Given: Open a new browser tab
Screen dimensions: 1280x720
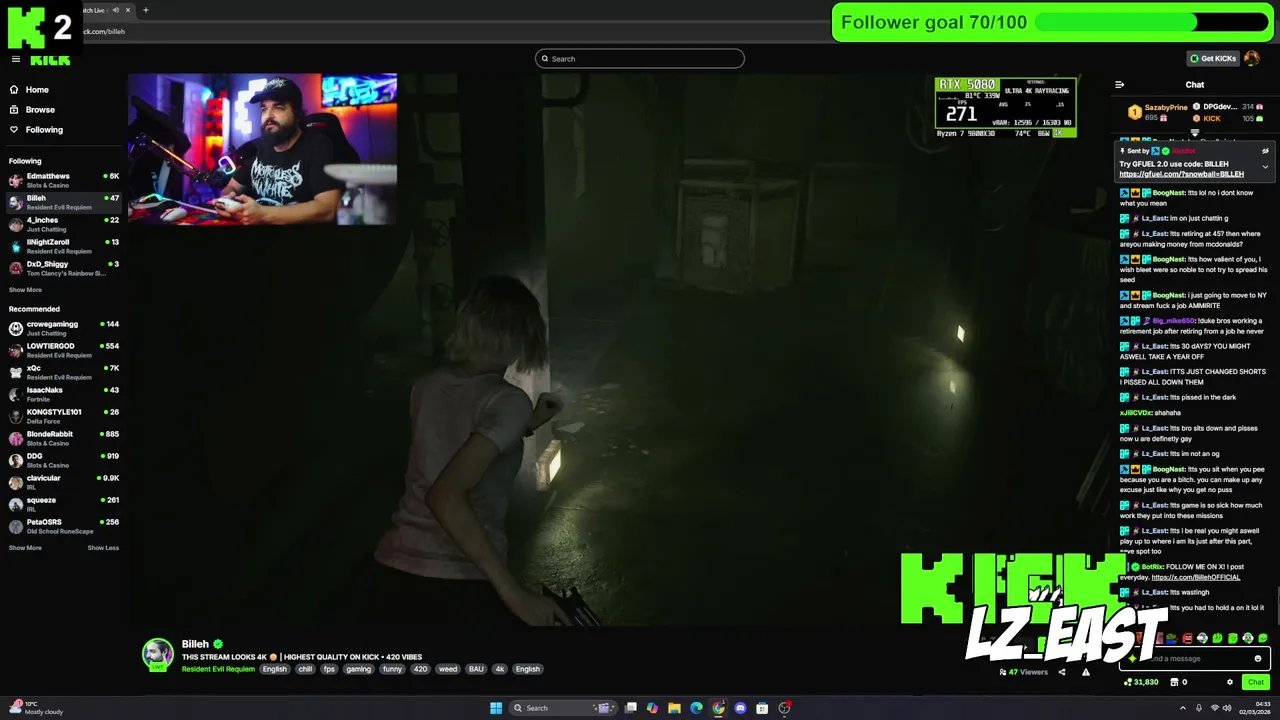Looking at the screenshot, I should pos(145,10).
